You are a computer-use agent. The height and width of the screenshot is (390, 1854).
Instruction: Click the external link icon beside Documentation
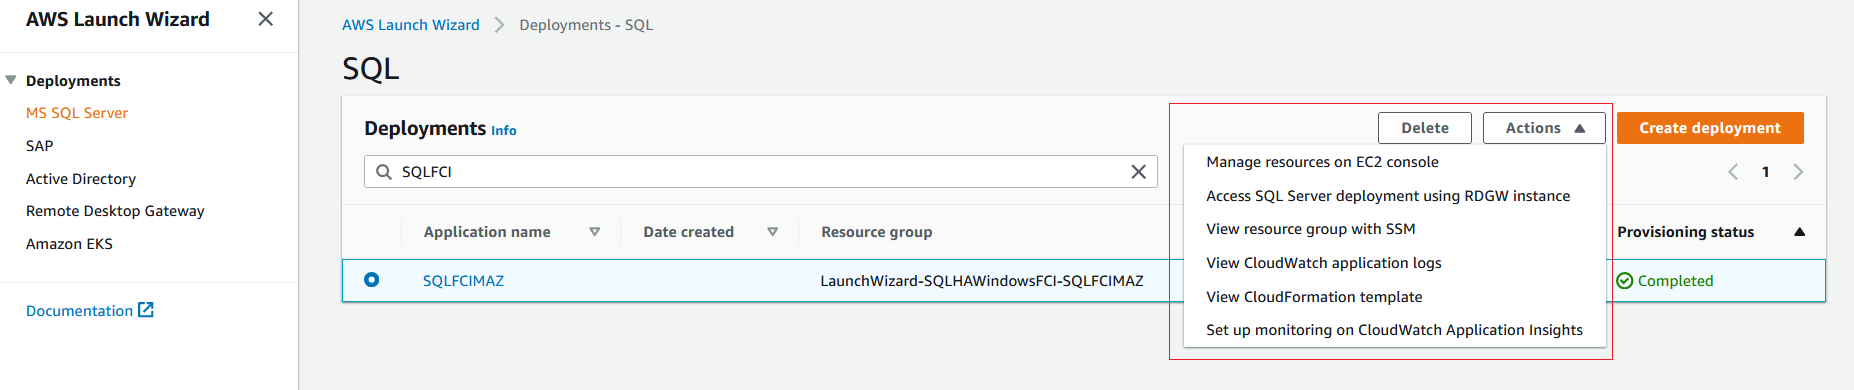tap(146, 310)
